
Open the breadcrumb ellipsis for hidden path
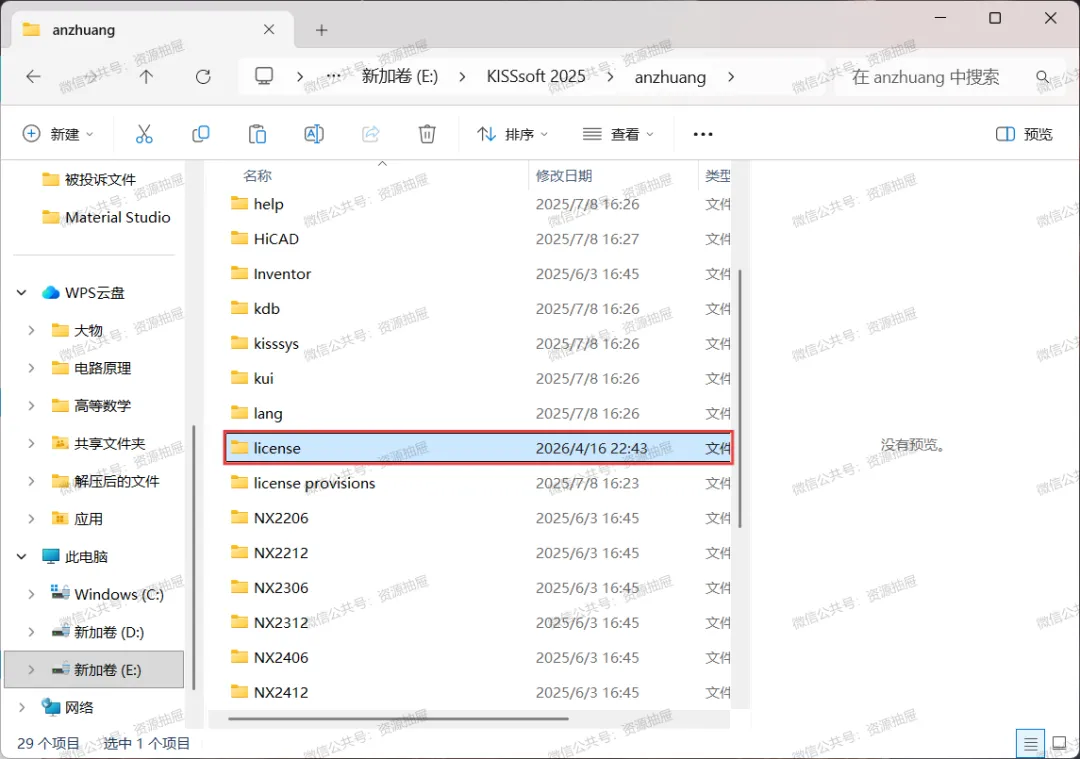(333, 76)
